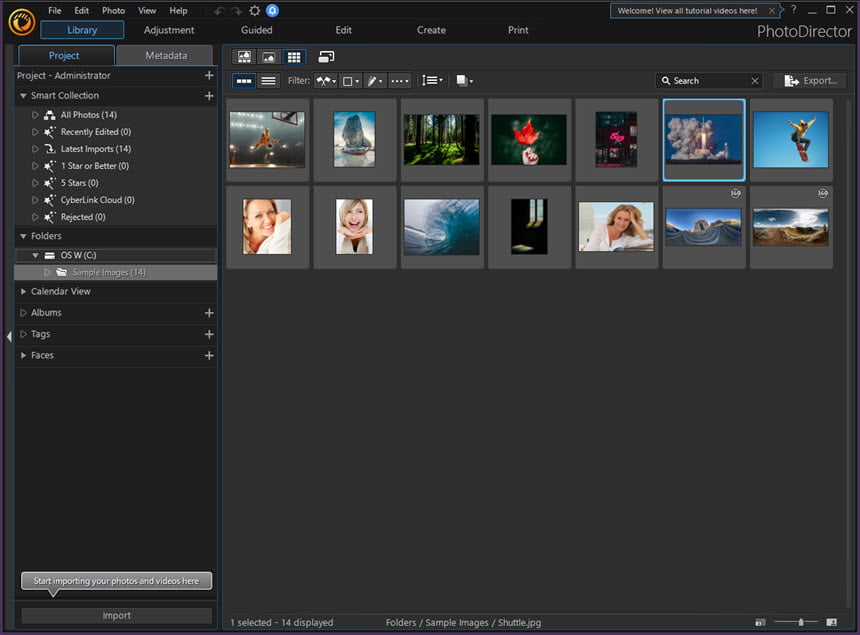Open the sort order dropdown
The height and width of the screenshot is (635, 860).
click(432, 81)
